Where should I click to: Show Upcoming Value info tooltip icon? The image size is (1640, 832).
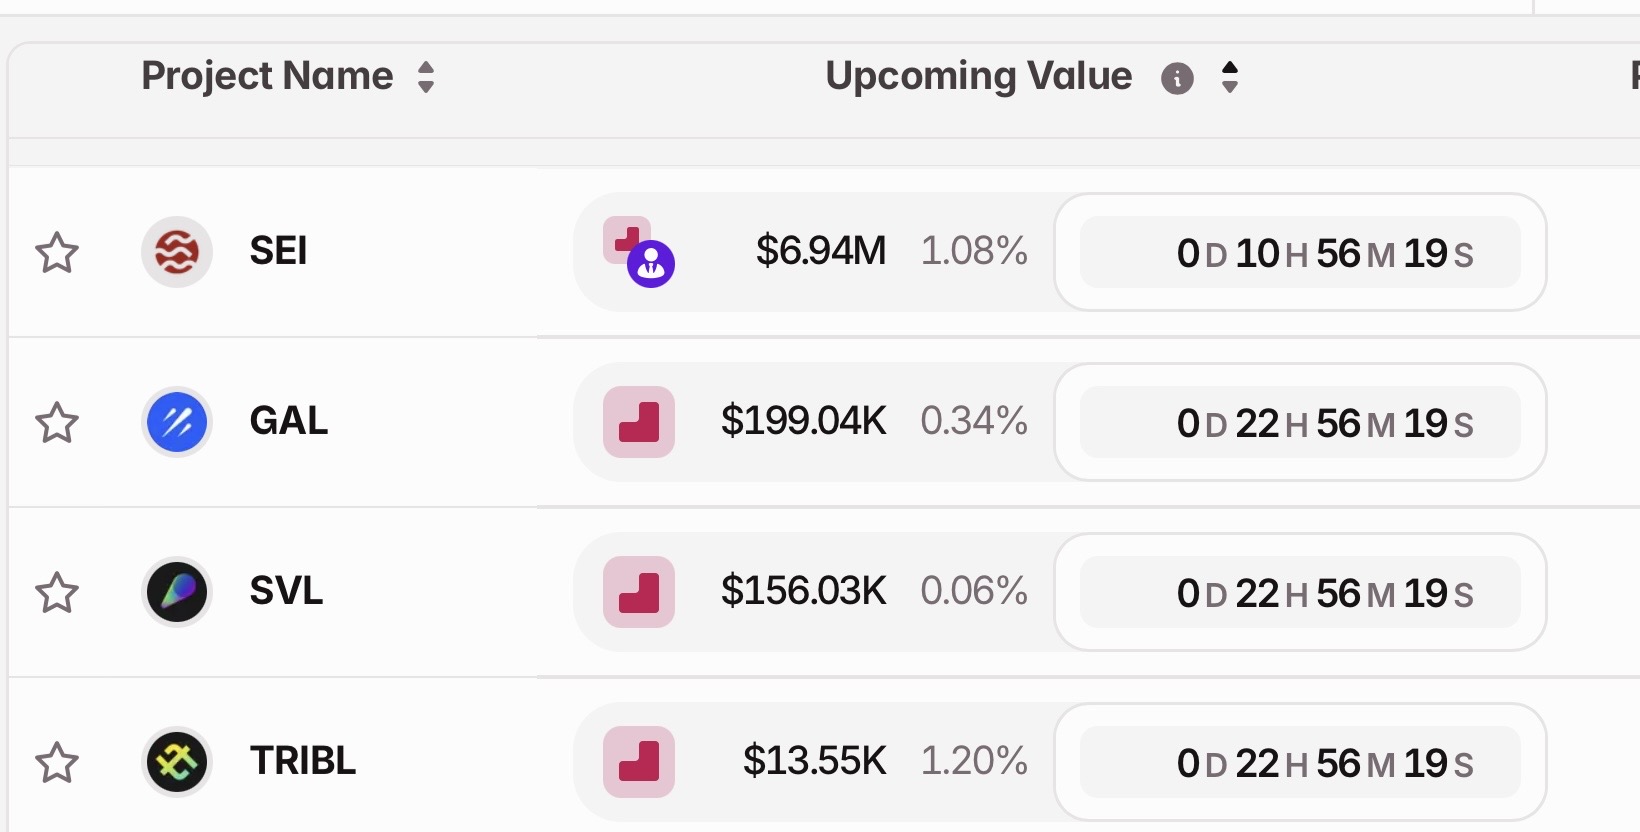[1177, 78]
